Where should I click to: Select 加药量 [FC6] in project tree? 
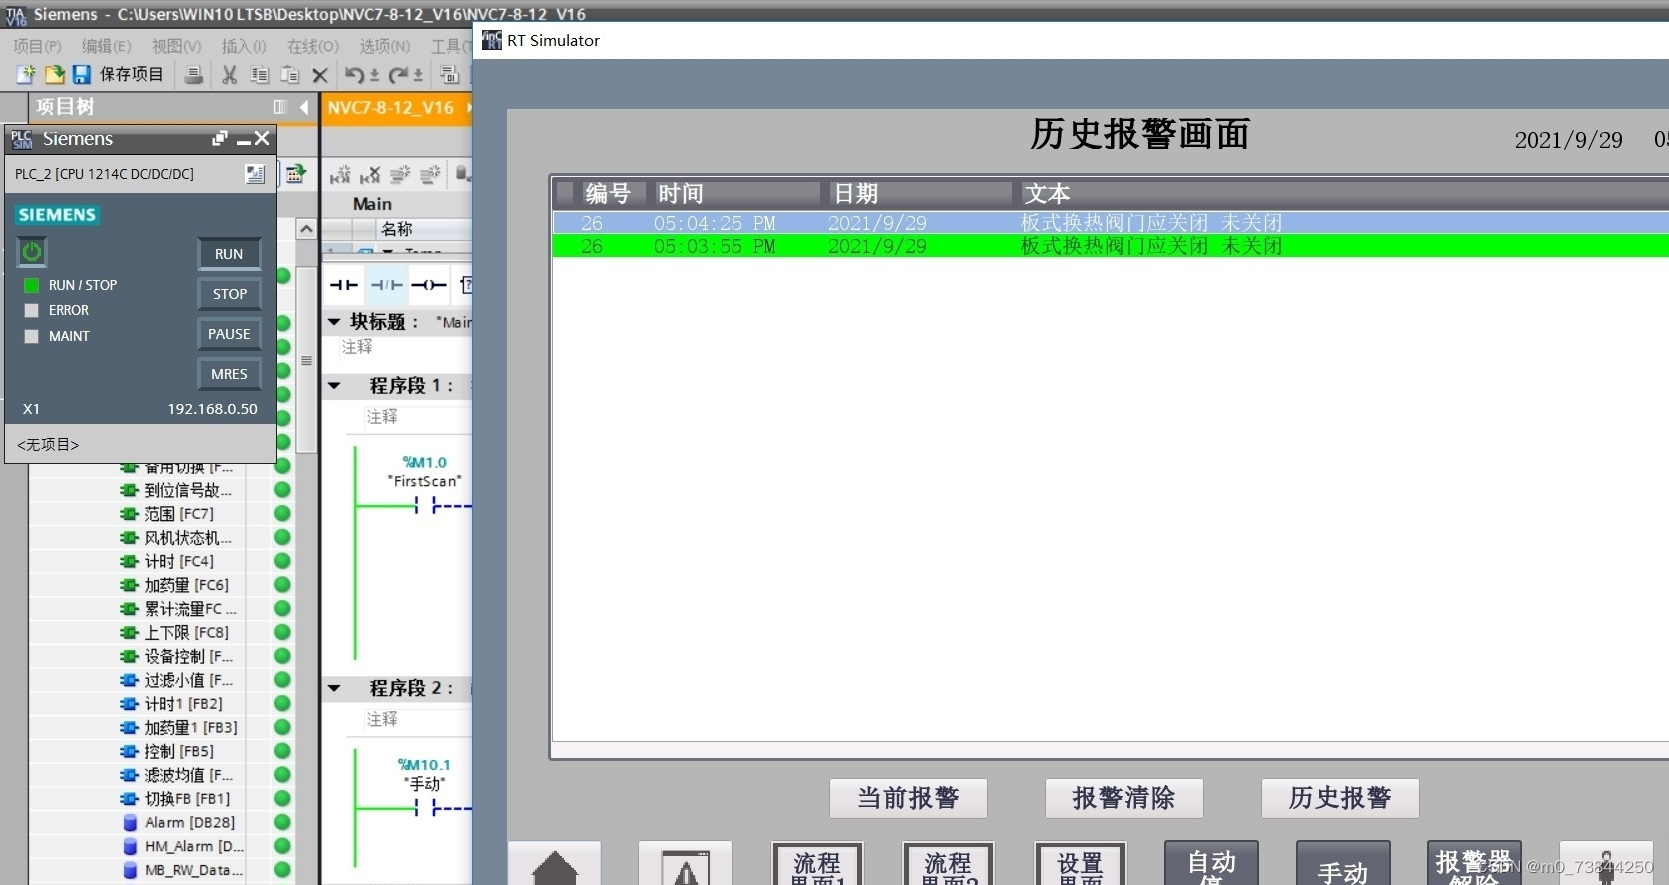[x=186, y=585]
